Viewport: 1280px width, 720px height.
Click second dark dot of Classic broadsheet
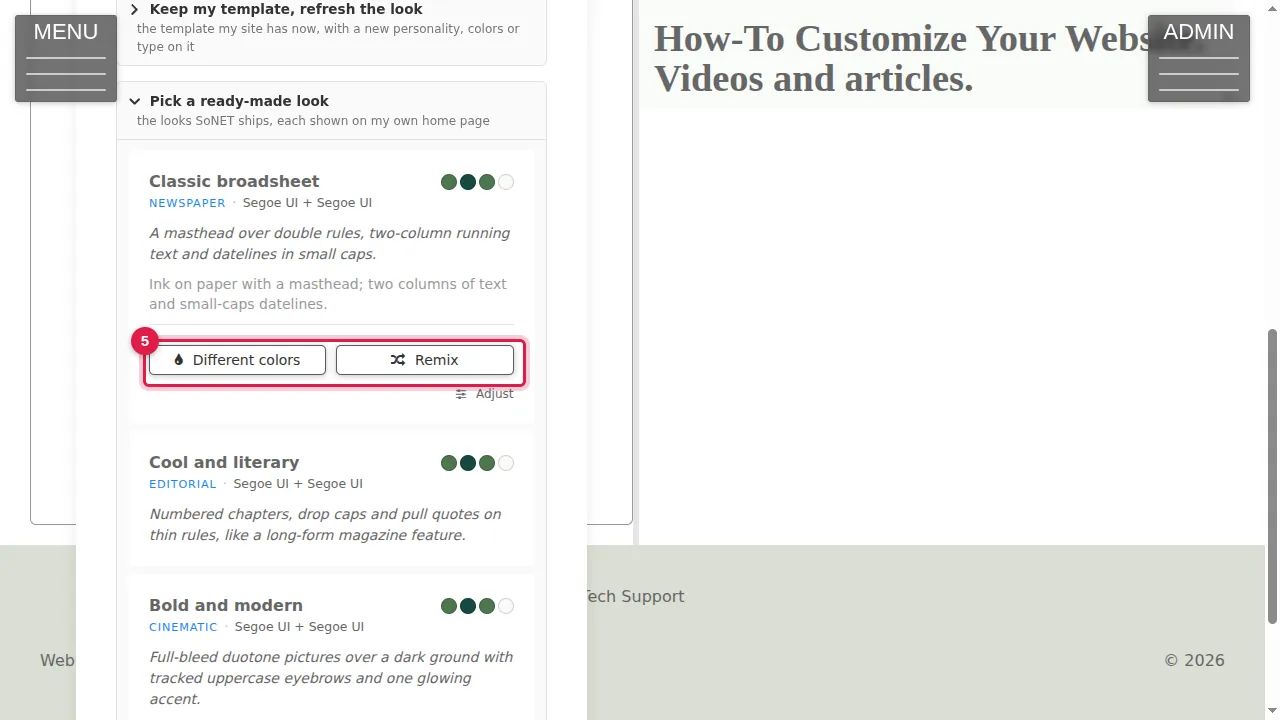(468, 182)
